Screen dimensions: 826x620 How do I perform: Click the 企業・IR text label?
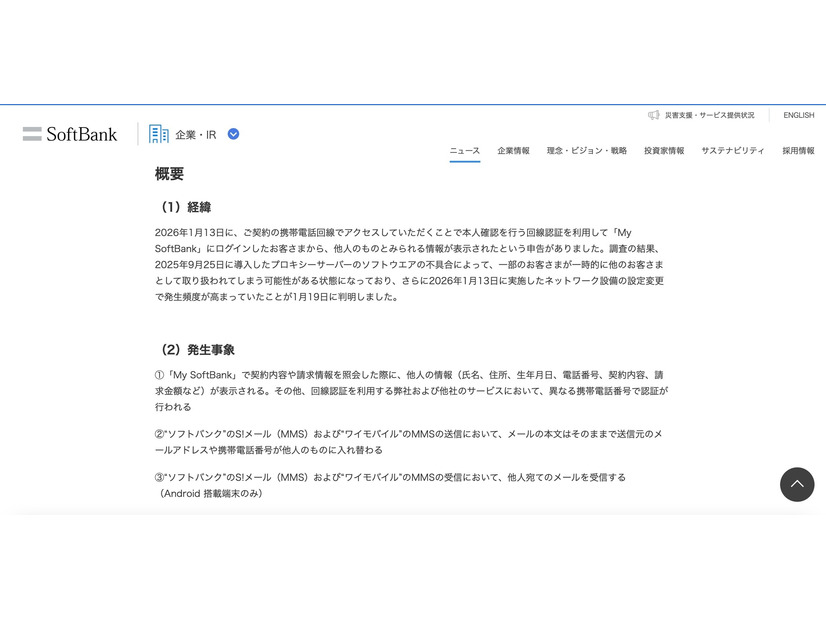click(195, 133)
